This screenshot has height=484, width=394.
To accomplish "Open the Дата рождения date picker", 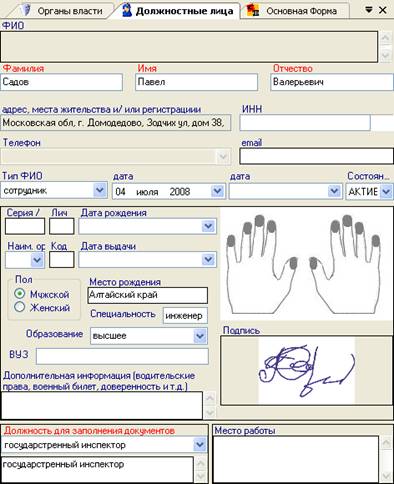I will pyautogui.click(x=208, y=226).
